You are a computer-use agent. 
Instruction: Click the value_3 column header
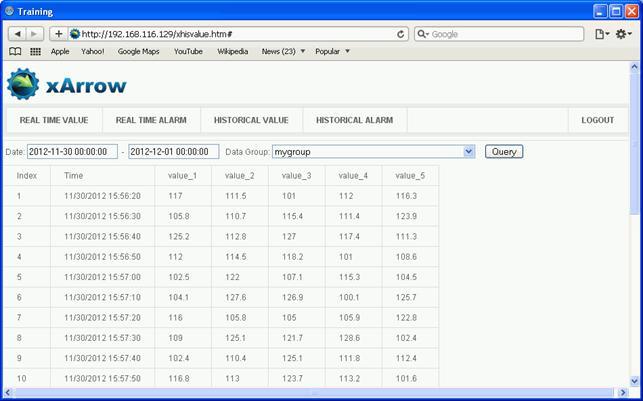[296, 175]
